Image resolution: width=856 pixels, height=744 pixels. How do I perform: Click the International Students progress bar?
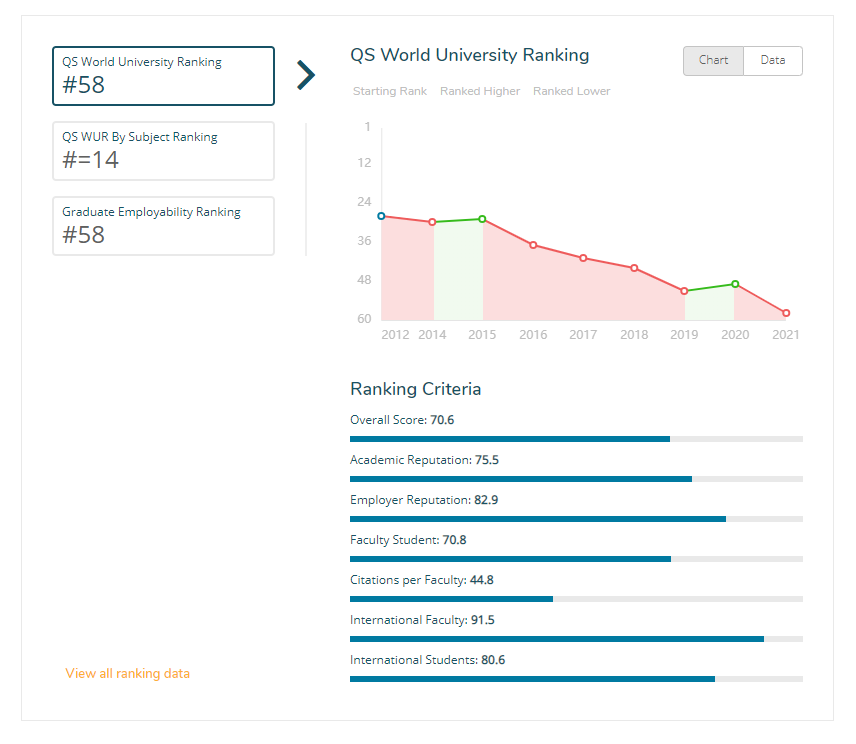pos(576,679)
